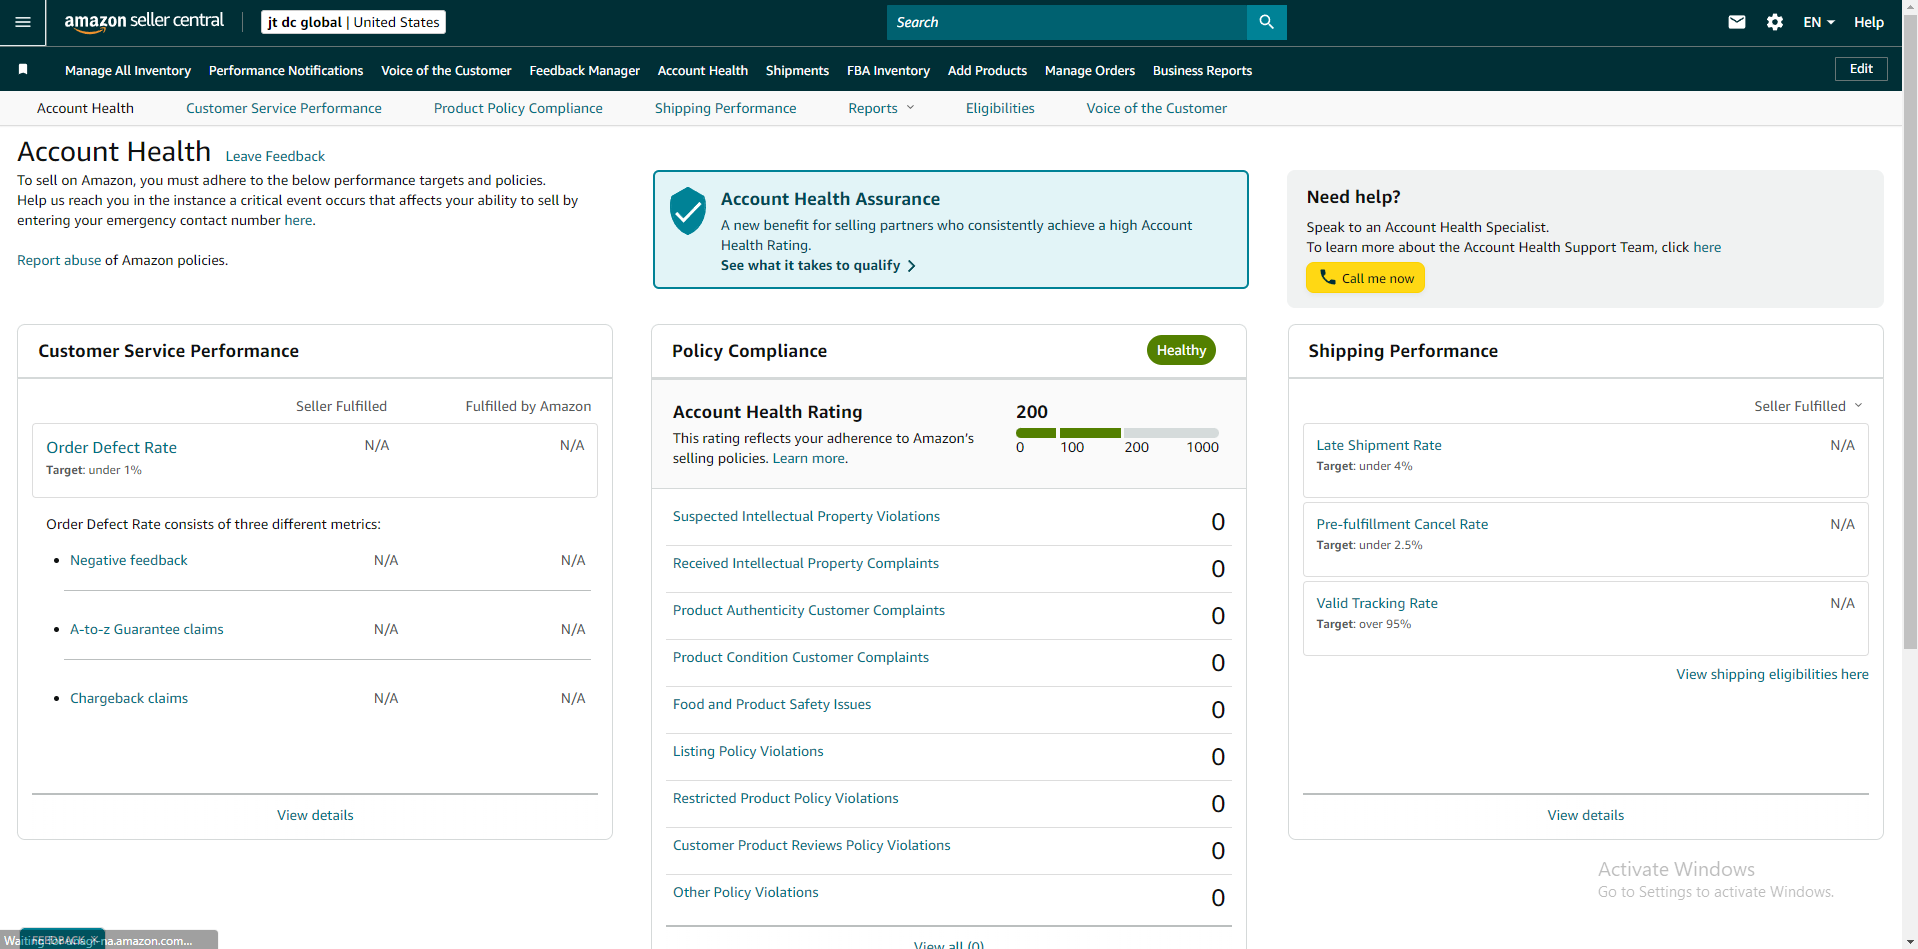1918x949 pixels.
Task: Open Received Intellectual Property Complaints
Action: (806, 563)
